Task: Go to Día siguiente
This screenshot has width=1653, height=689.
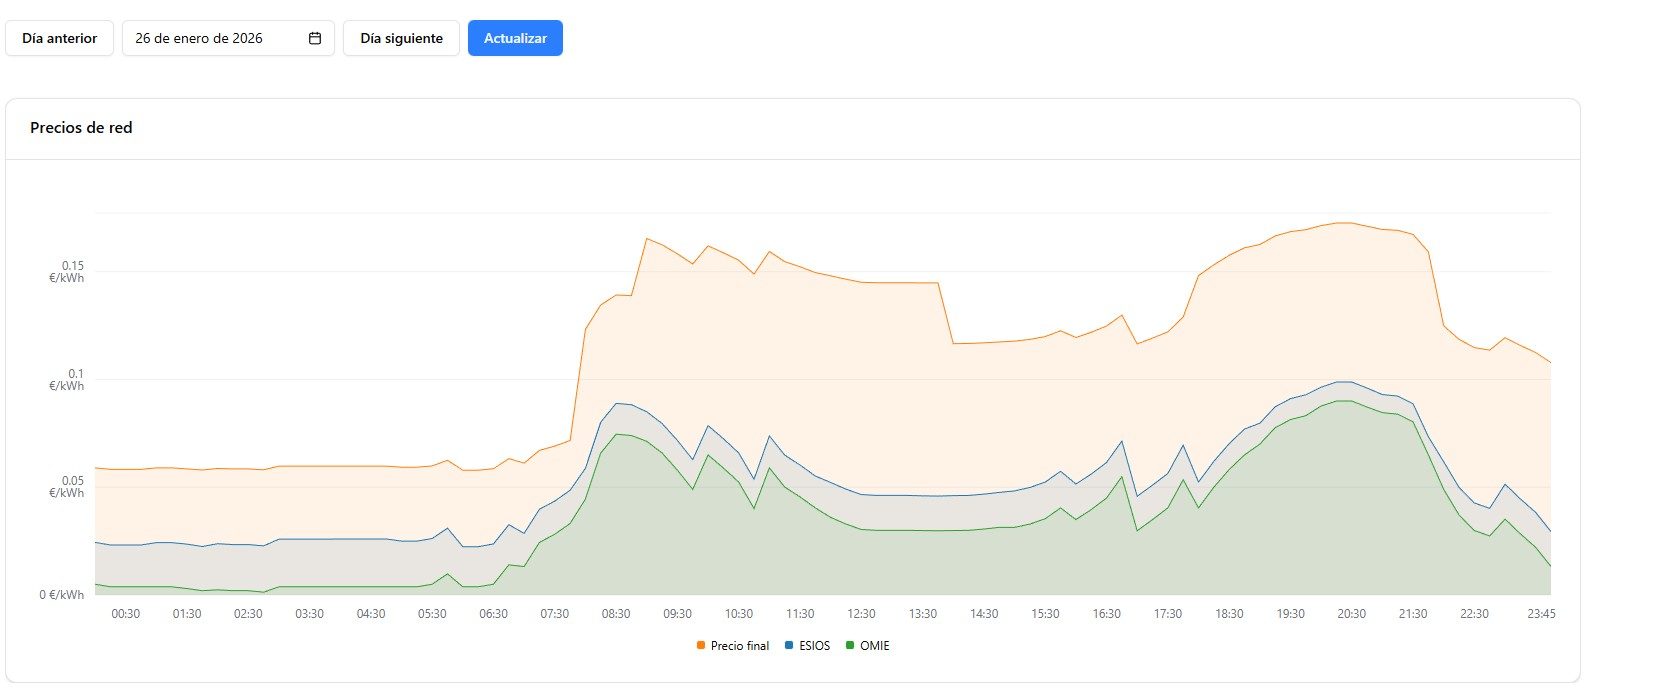Action: click(x=401, y=38)
